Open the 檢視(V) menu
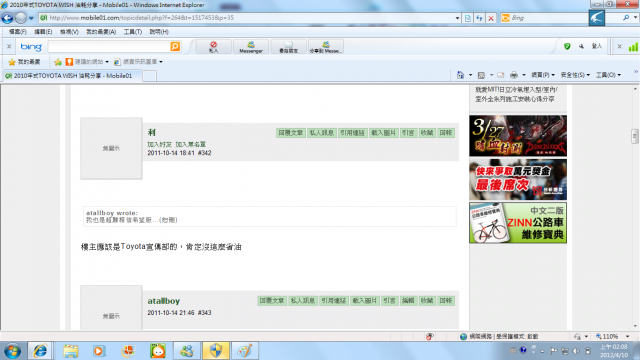Screen dimensions: 640x360 coord(69,32)
